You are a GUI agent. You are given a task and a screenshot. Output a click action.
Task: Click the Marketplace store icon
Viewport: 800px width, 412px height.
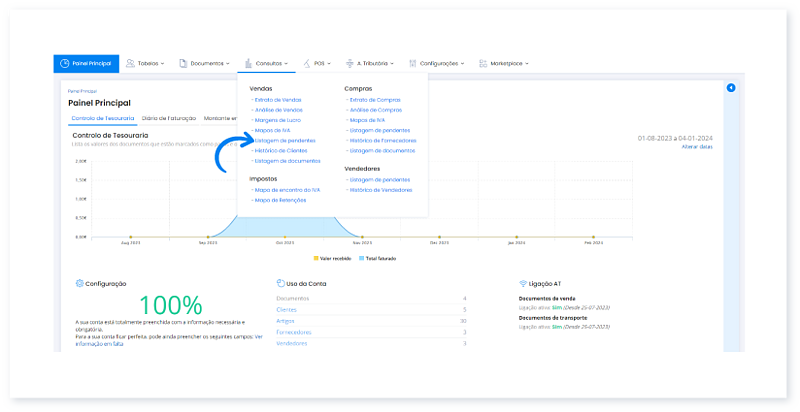pyautogui.click(x=482, y=63)
